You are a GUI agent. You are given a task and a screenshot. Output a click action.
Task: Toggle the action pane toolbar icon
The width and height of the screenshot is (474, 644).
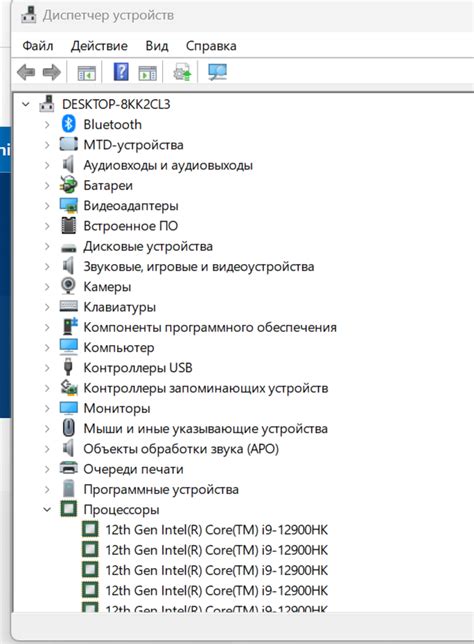click(x=147, y=73)
